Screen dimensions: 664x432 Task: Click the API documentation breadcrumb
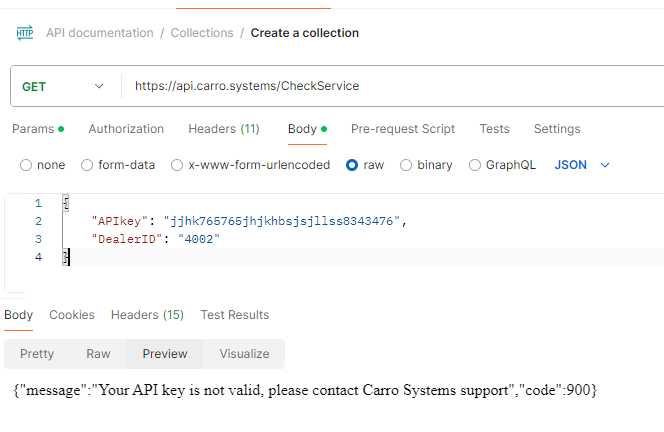(100, 33)
